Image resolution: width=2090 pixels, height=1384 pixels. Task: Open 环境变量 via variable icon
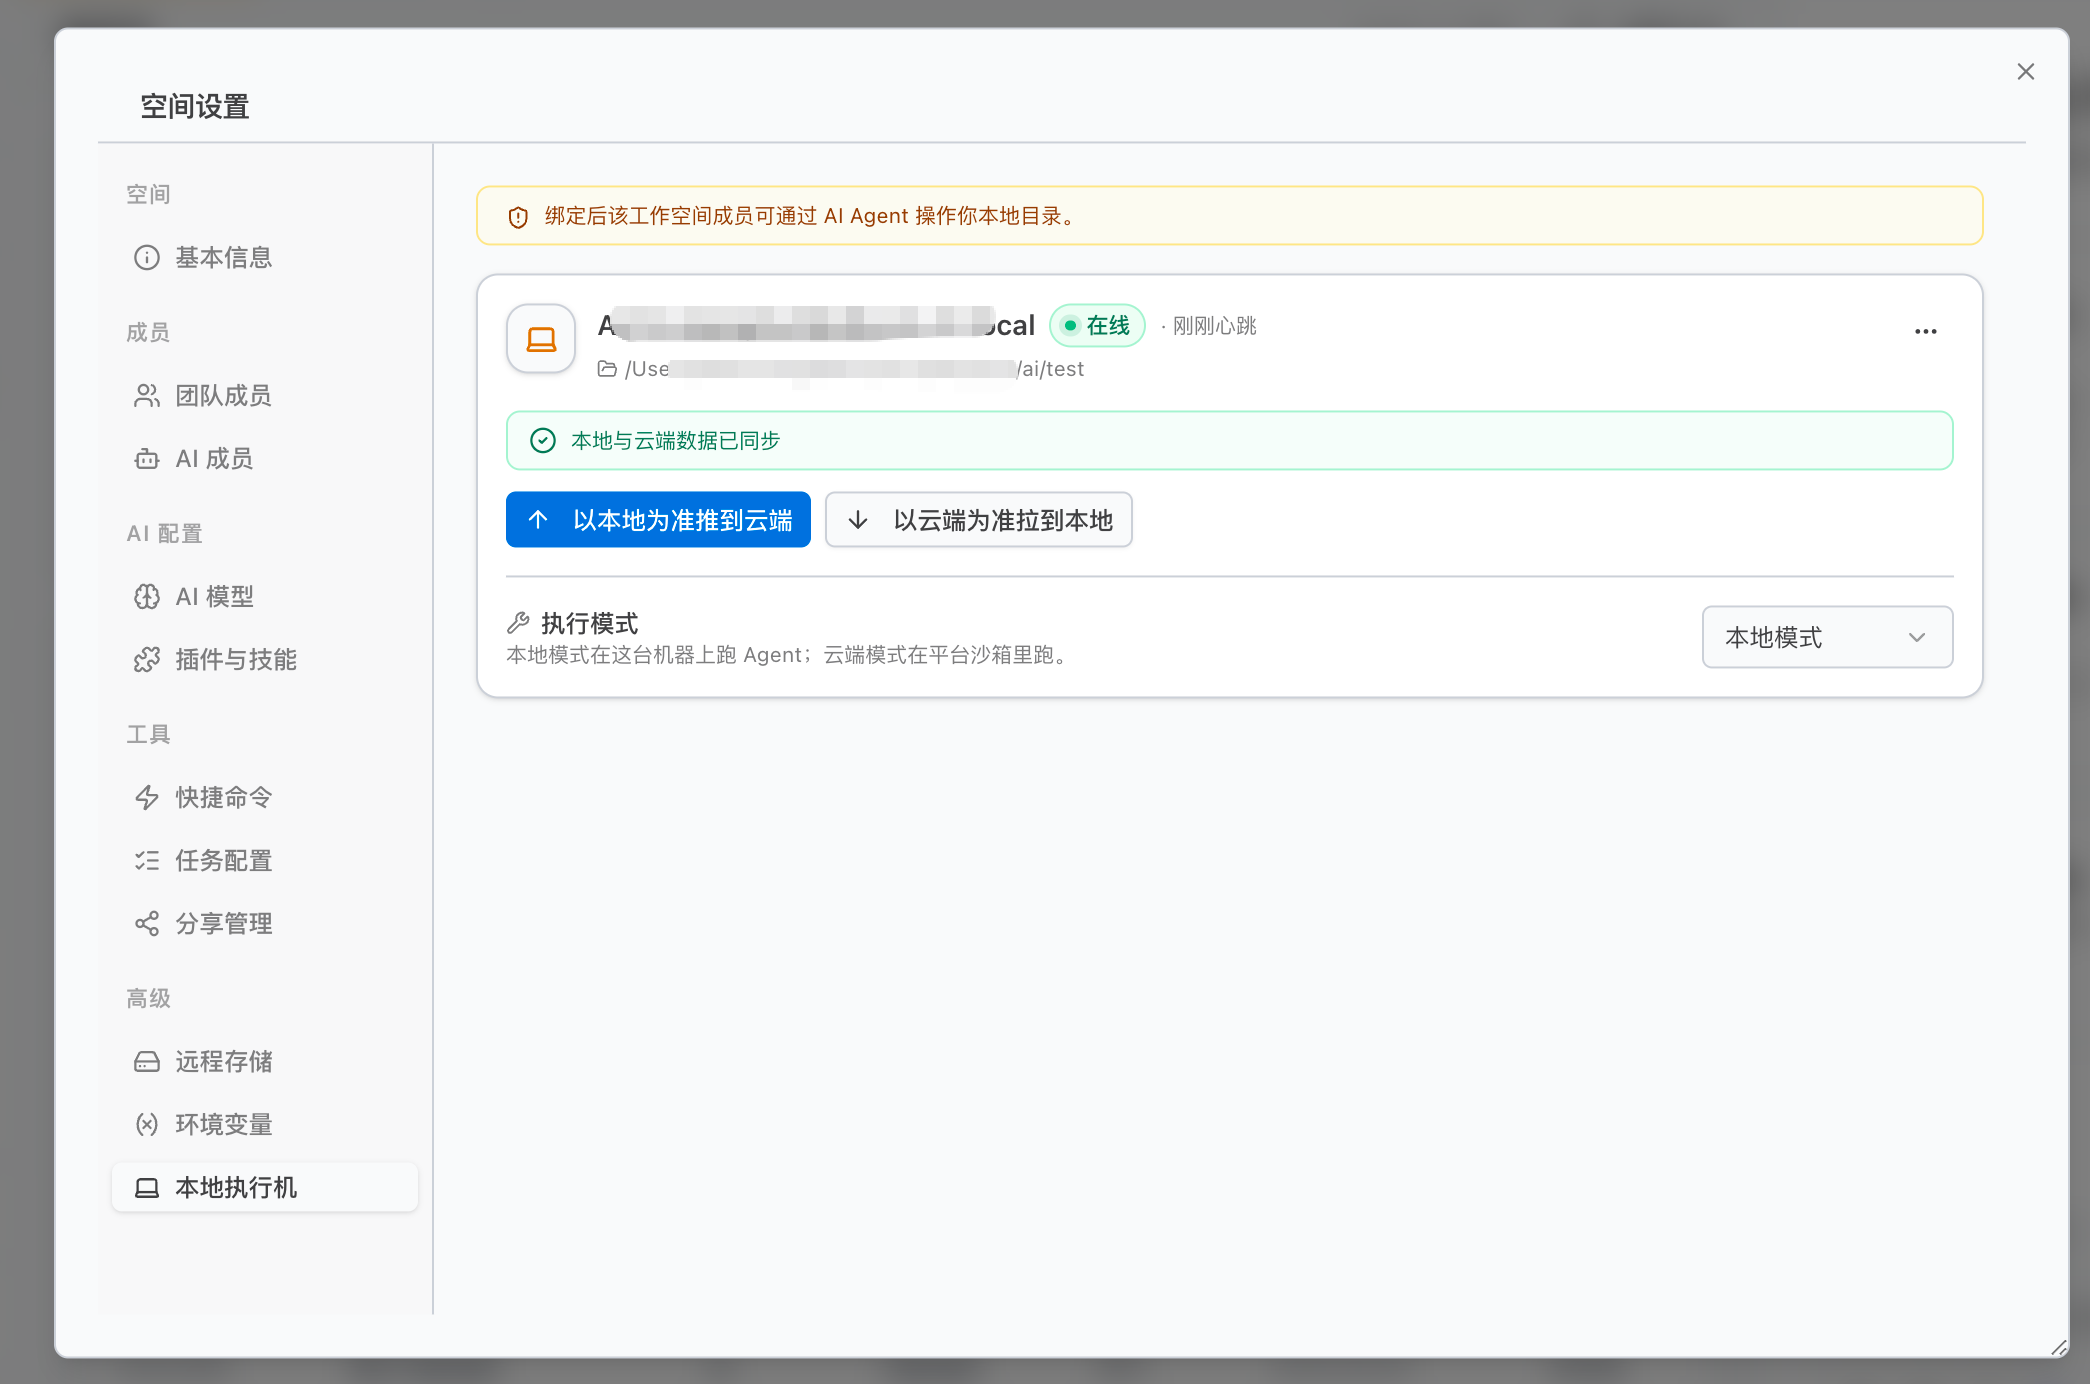(148, 1124)
